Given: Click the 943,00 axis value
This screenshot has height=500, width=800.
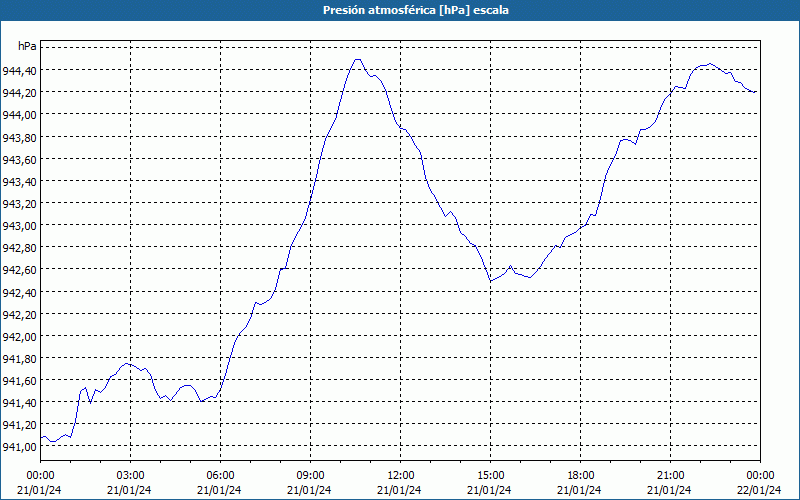Looking at the screenshot, I should 19,226.
